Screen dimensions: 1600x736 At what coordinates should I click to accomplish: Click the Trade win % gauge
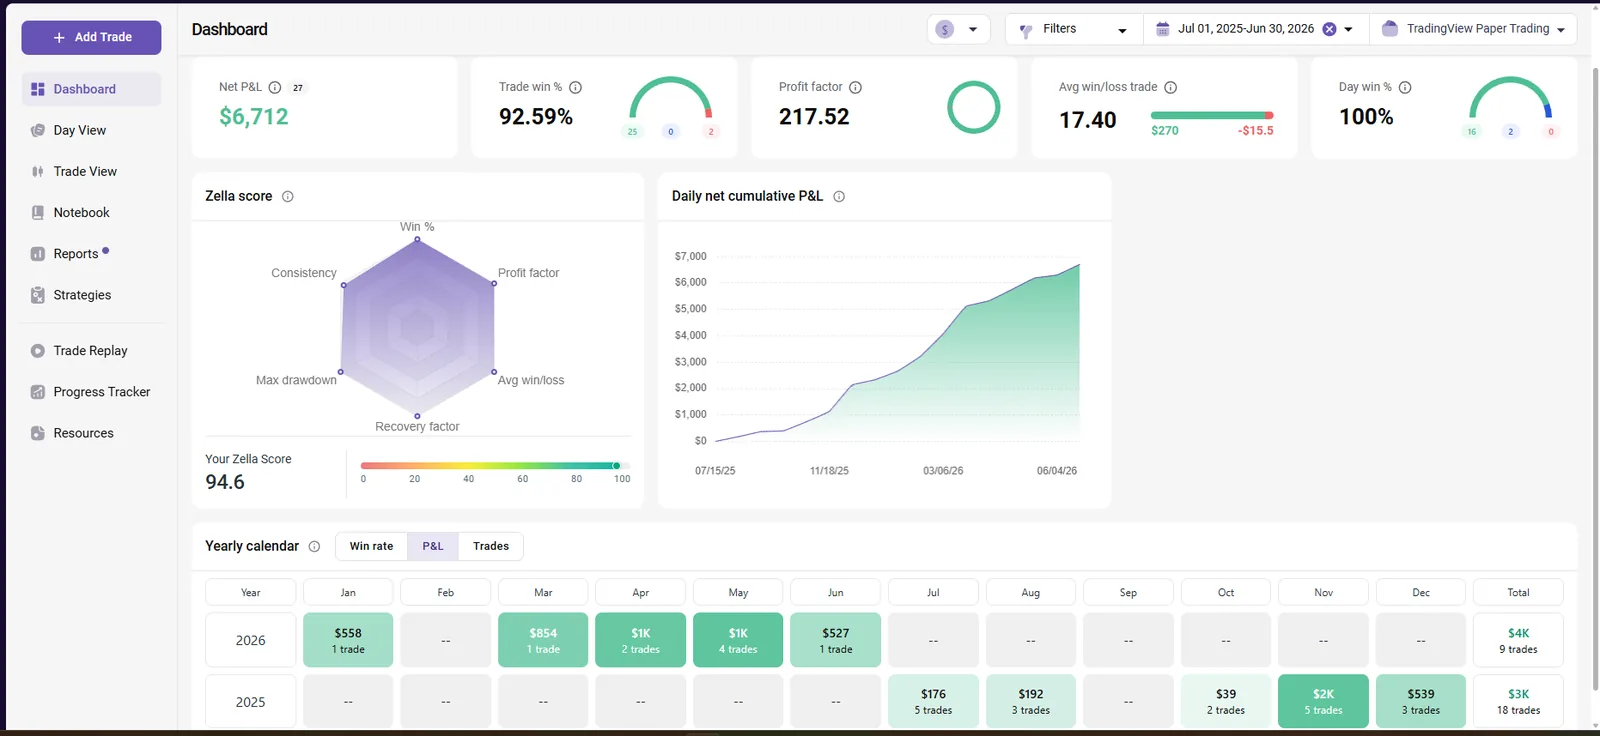(x=670, y=98)
